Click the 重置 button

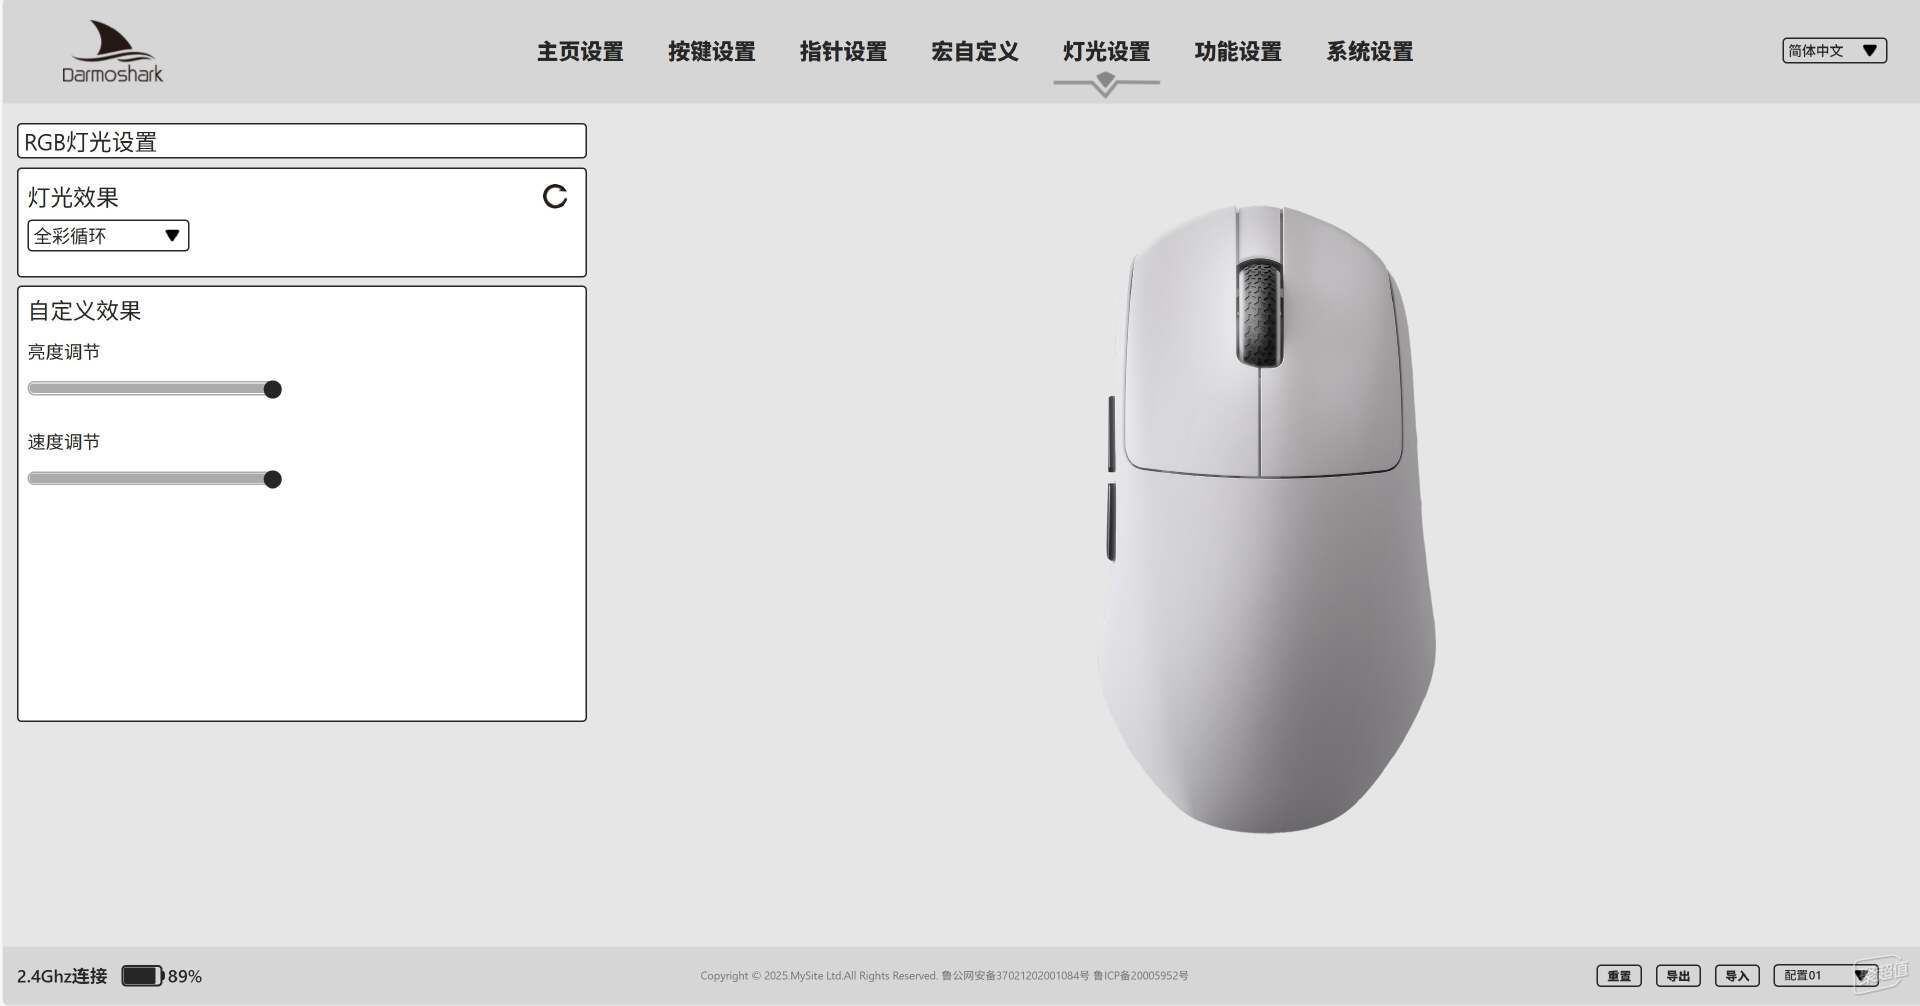(x=1619, y=976)
